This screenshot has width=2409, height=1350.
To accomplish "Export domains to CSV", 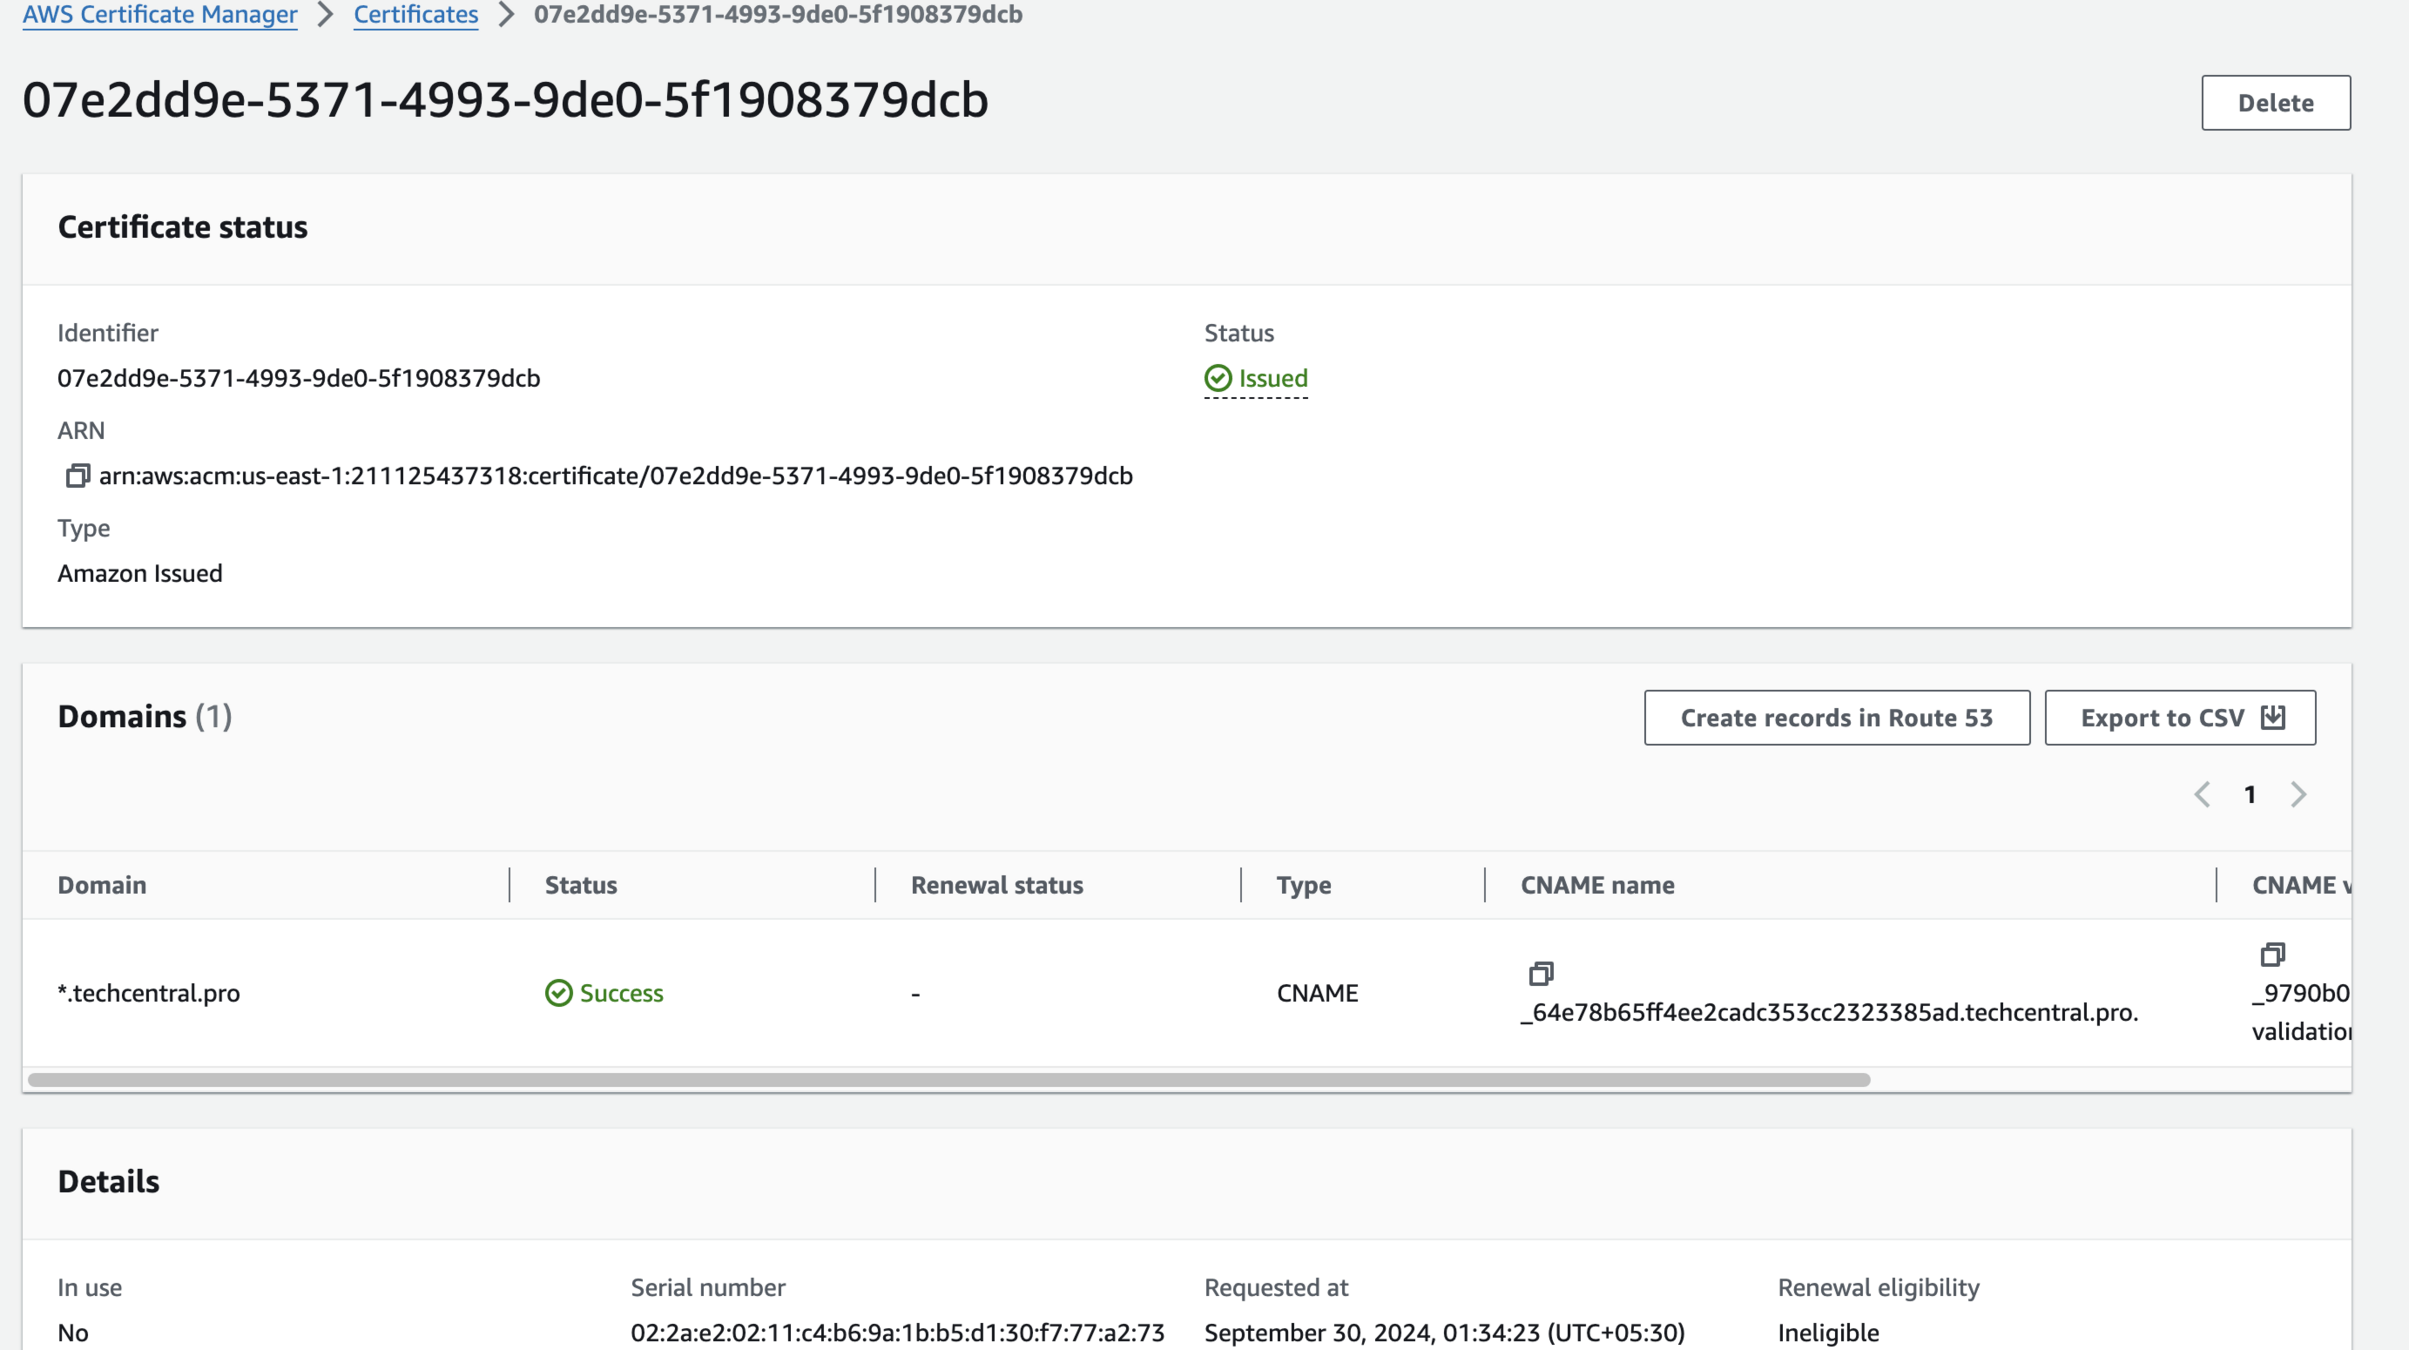I will tap(2163, 718).
